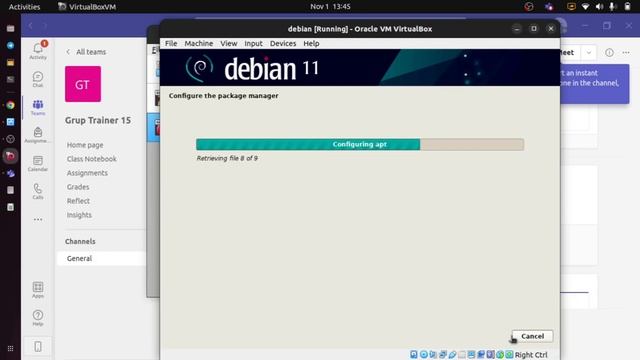Open the Help menu in VirtualBox
The width and height of the screenshot is (640, 360).
311,43
